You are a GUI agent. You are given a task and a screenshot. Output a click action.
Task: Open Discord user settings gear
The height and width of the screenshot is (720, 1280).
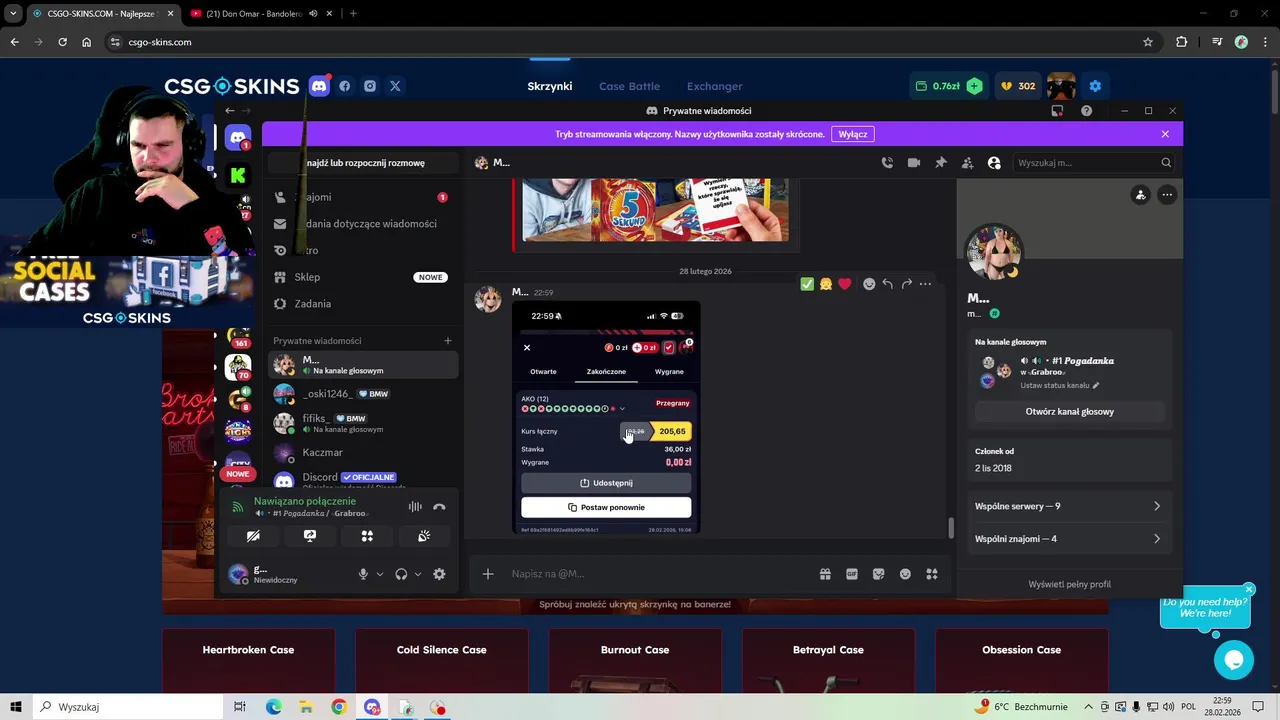pyautogui.click(x=439, y=574)
